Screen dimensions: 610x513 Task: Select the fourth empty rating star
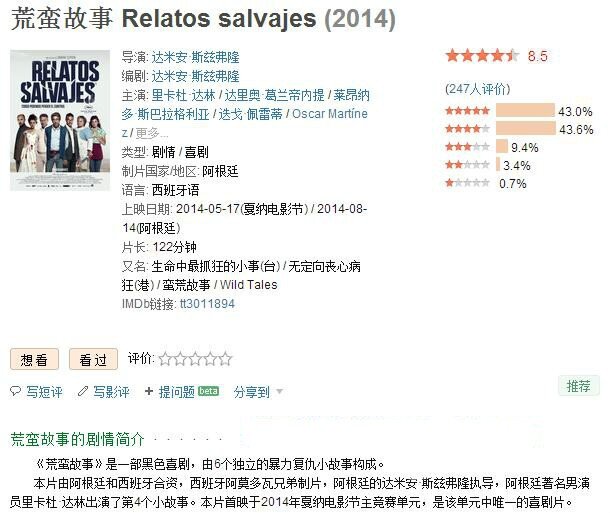click(210, 359)
